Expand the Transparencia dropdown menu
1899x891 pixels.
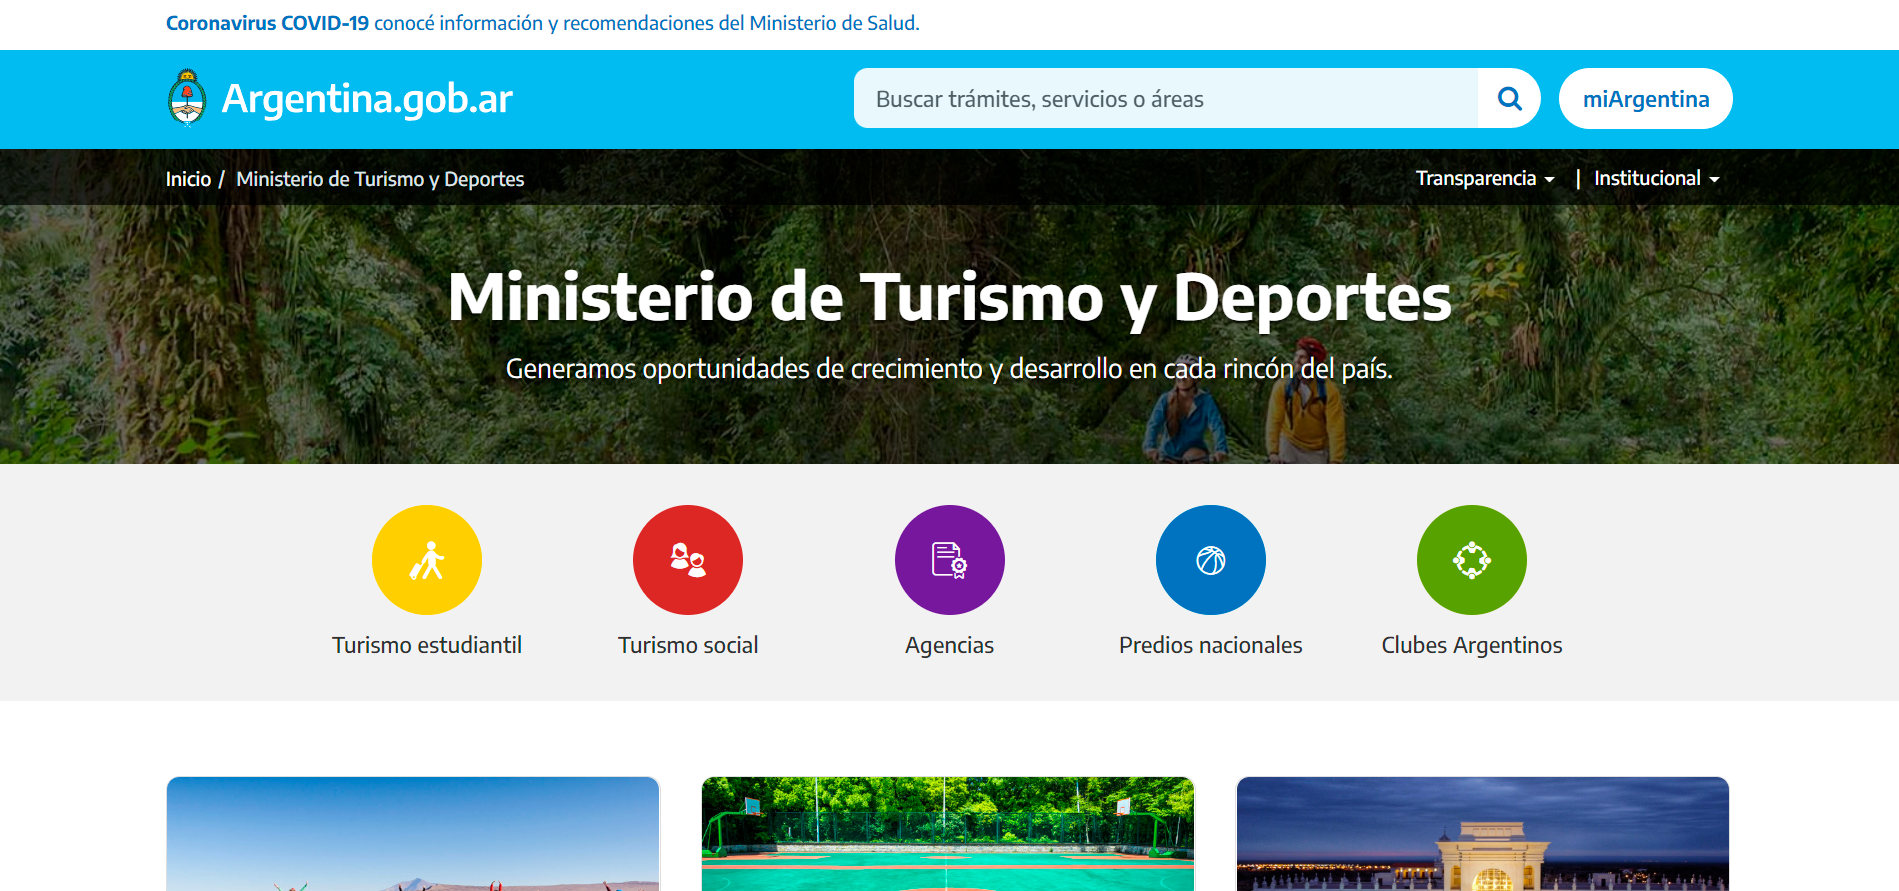tap(1485, 178)
